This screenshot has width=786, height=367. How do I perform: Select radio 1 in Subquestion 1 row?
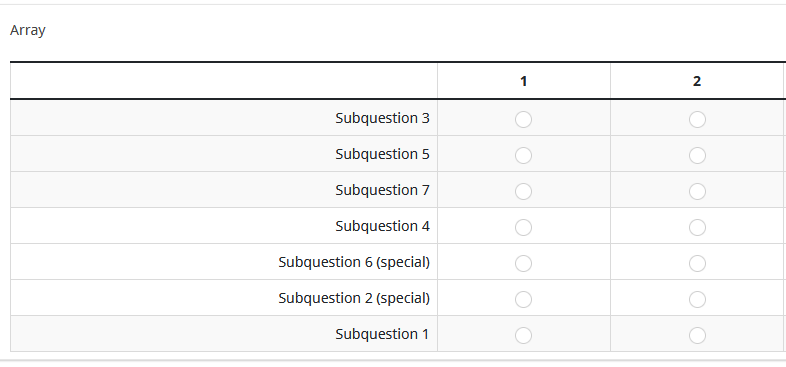click(x=523, y=335)
